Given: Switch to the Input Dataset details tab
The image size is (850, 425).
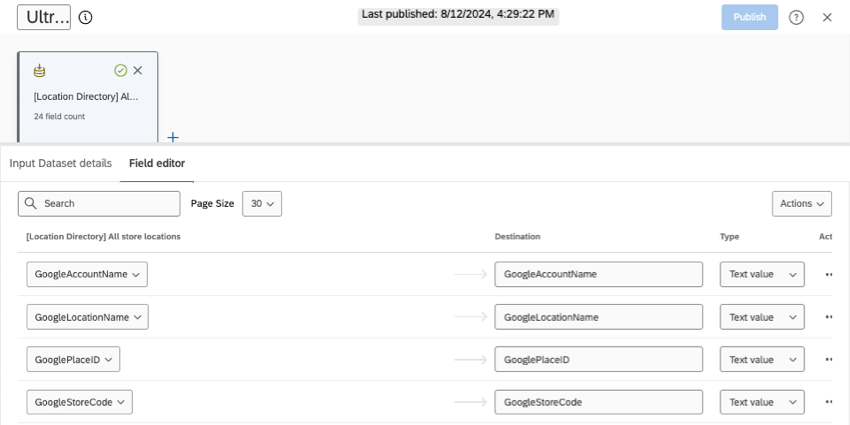Looking at the screenshot, I should [61, 163].
